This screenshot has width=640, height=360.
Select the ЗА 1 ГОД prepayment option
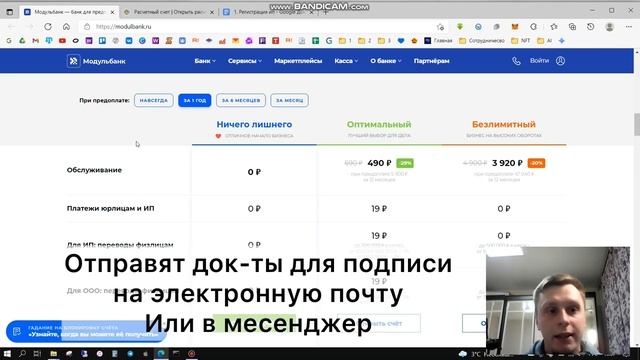tap(195, 100)
